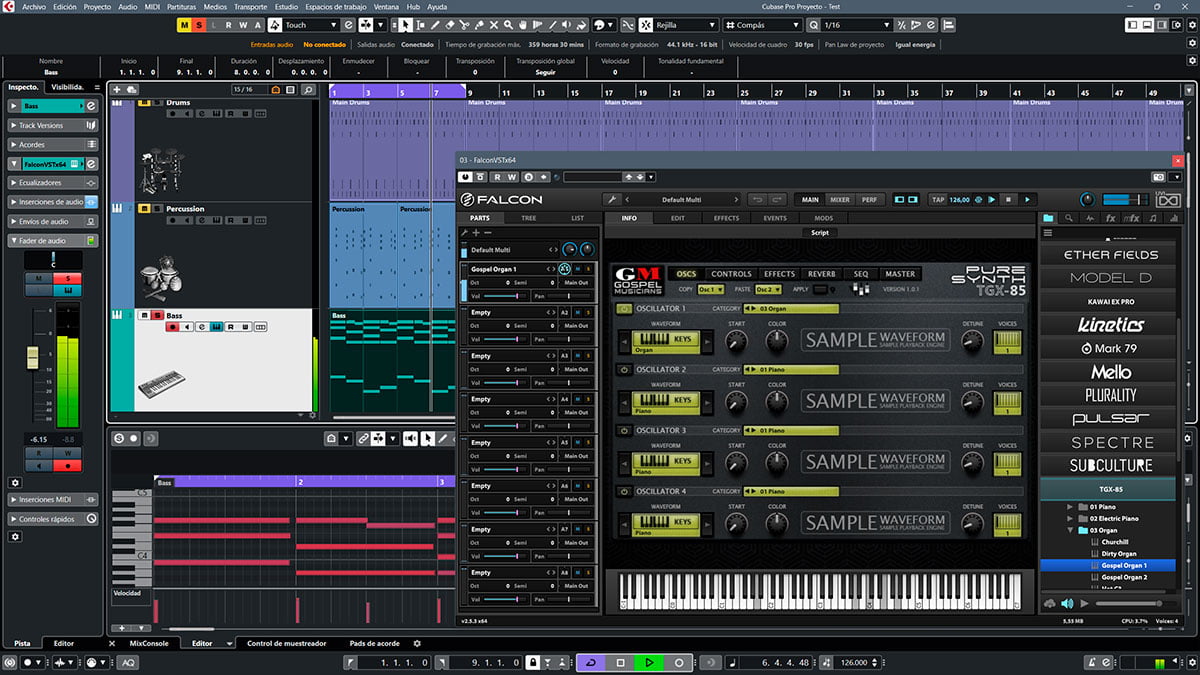This screenshot has height=675, width=1200.
Task: Open the Falcon browser search icon
Action: pyautogui.click(x=1069, y=217)
